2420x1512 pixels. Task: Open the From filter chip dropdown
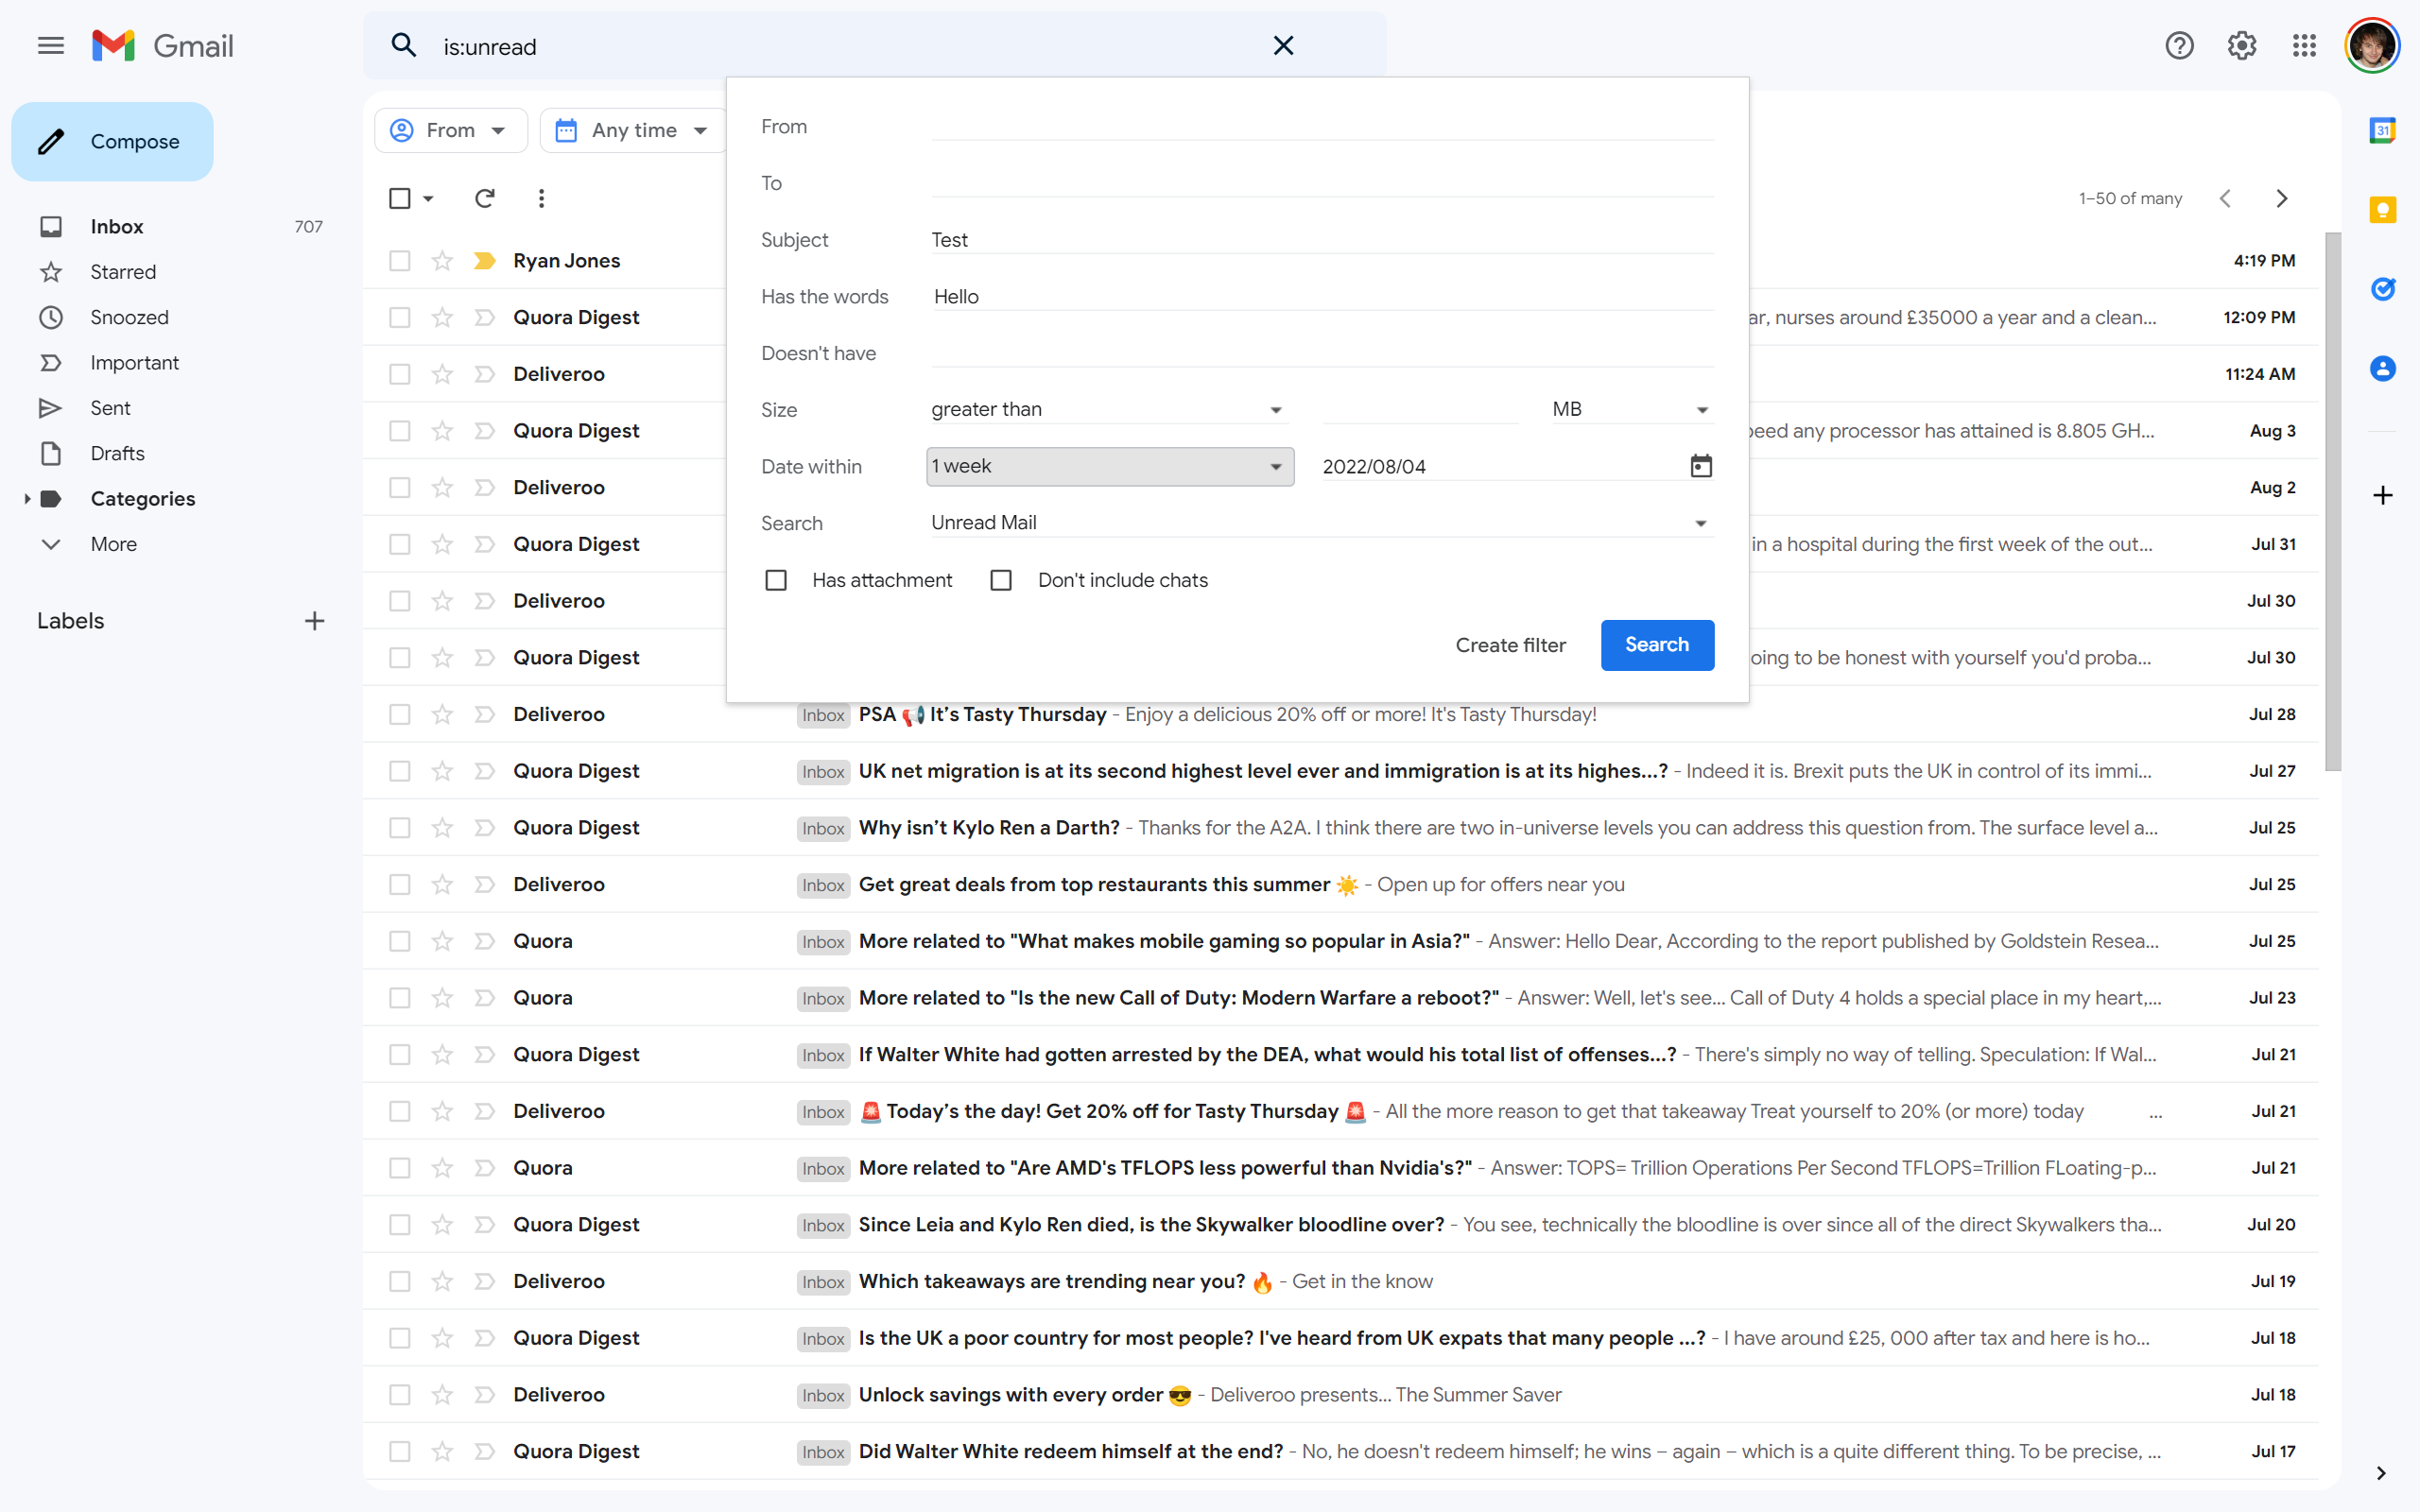pos(451,130)
